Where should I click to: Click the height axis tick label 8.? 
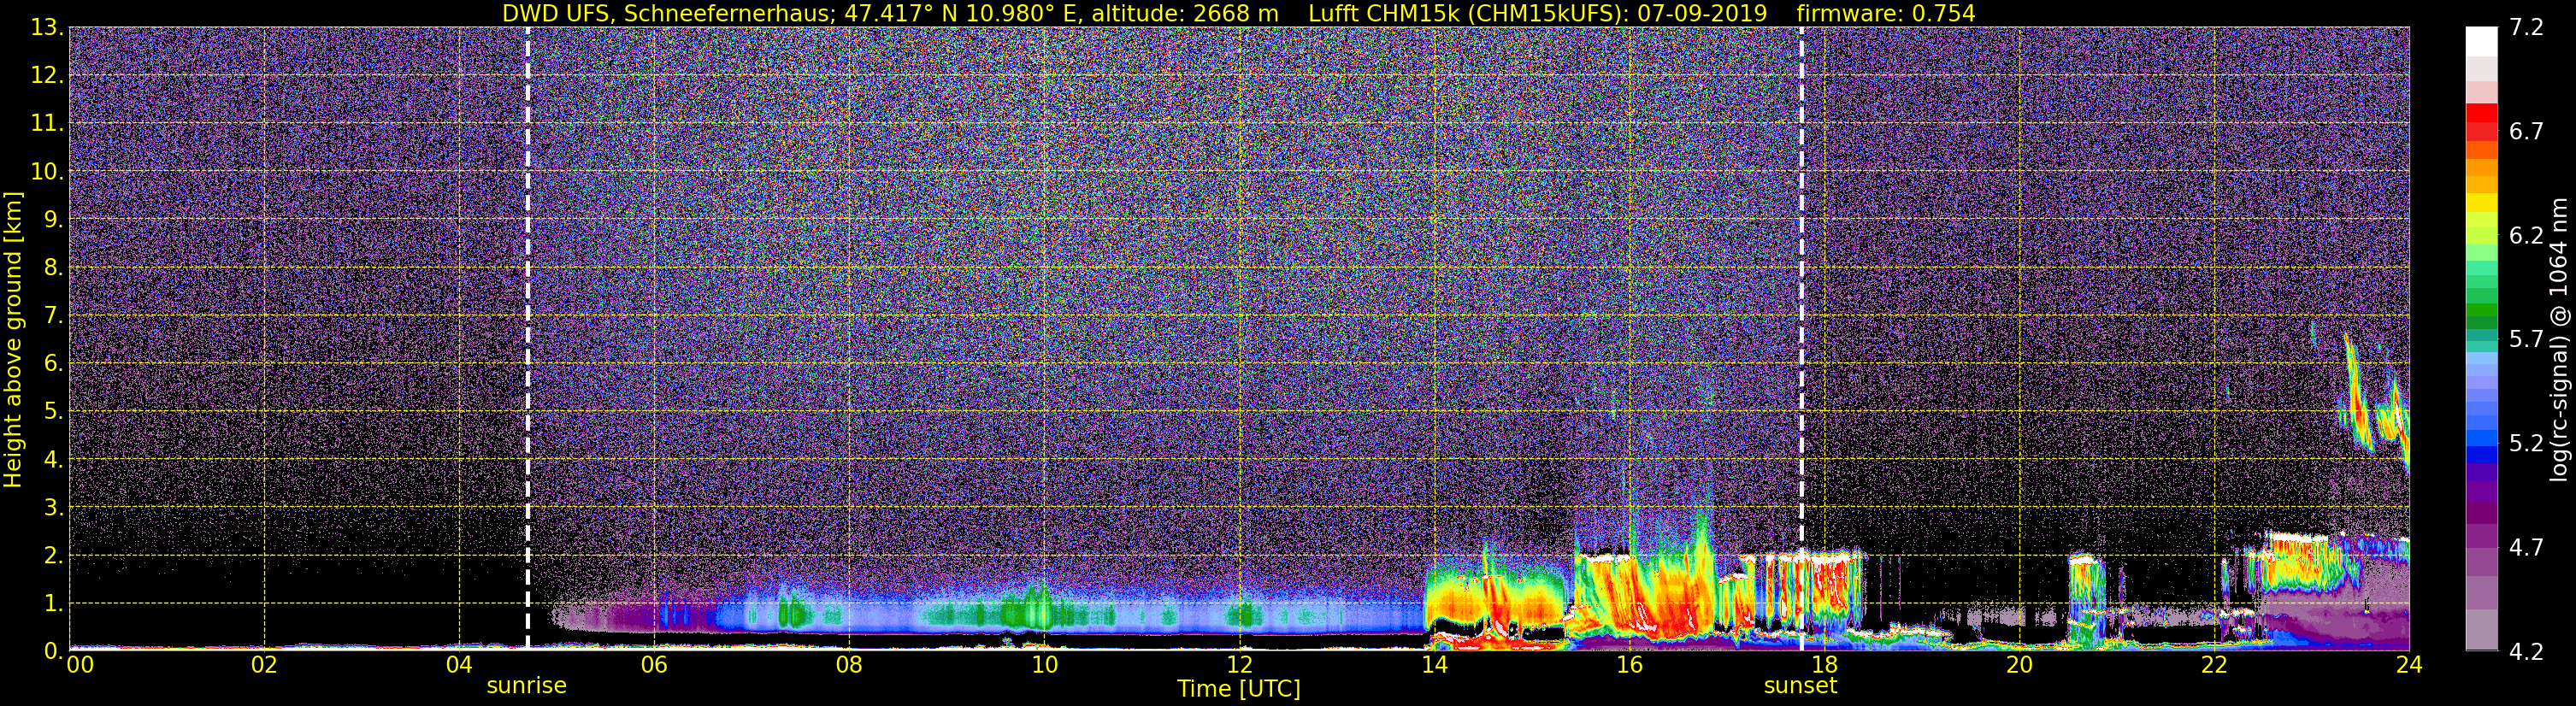click(x=53, y=267)
